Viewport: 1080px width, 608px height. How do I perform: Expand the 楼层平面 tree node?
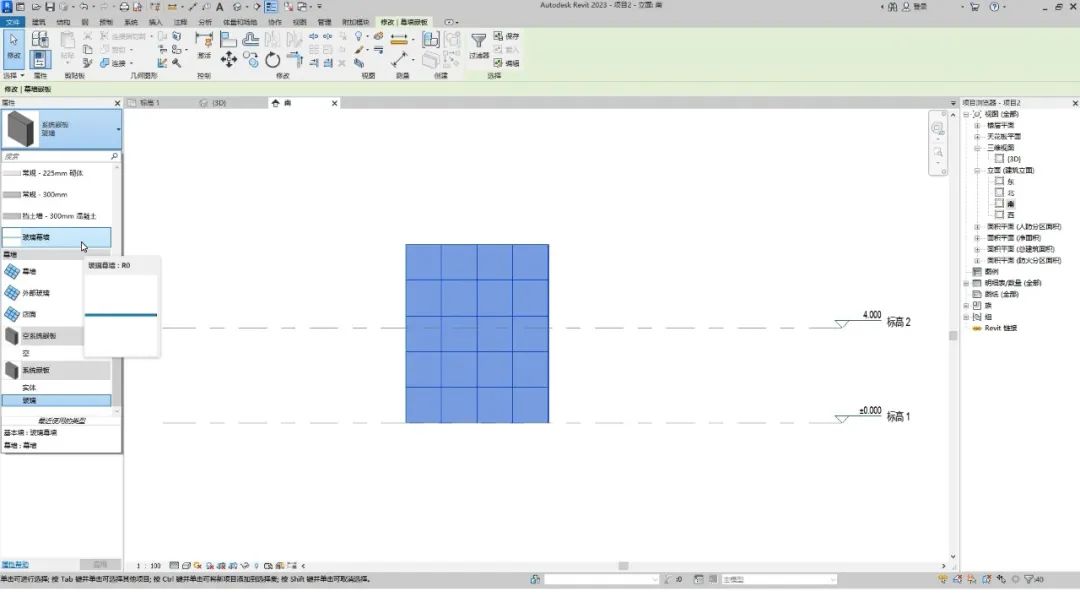point(977,125)
